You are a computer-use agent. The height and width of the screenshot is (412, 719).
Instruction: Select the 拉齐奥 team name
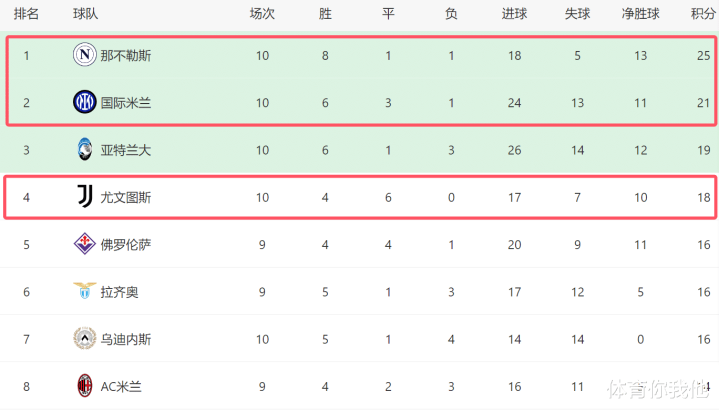[119, 292]
